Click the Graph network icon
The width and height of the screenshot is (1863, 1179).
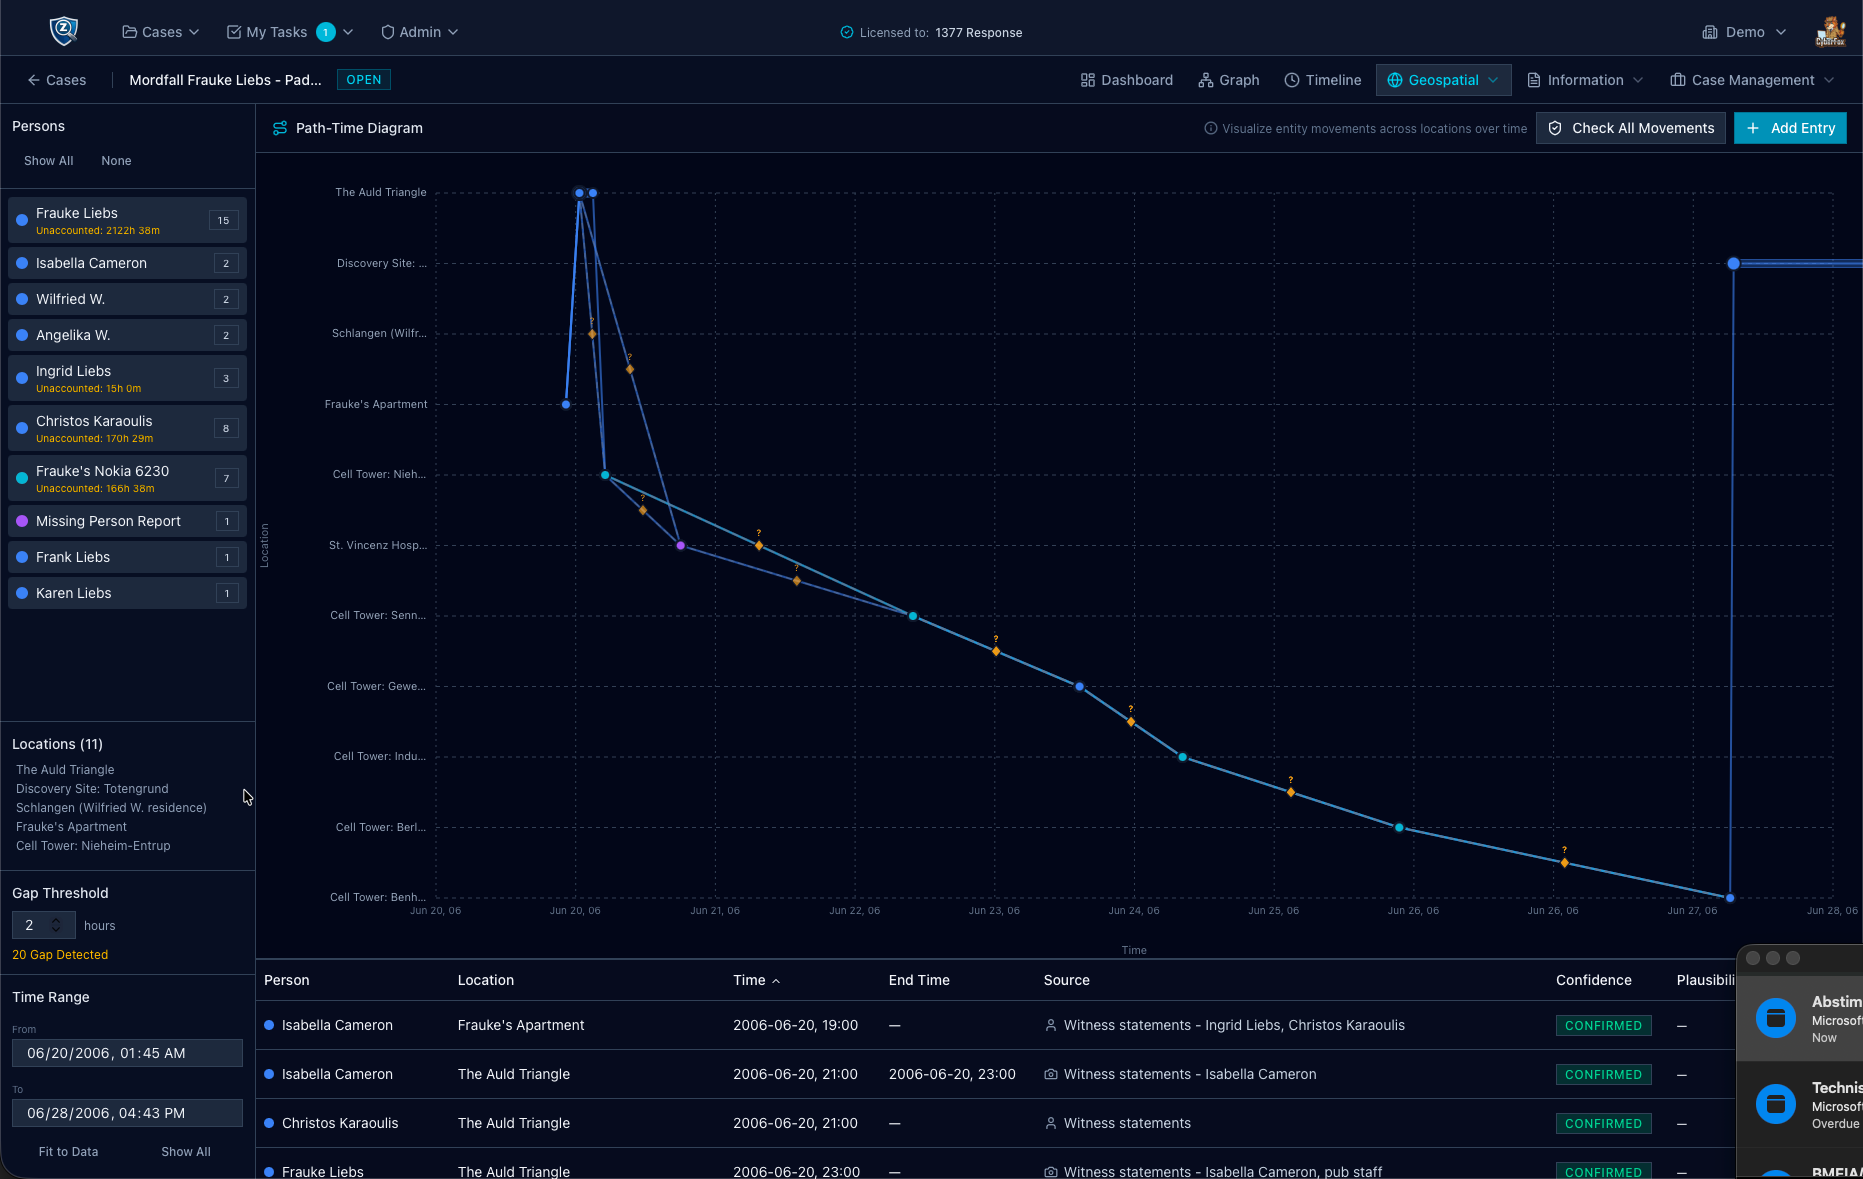click(1206, 80)
